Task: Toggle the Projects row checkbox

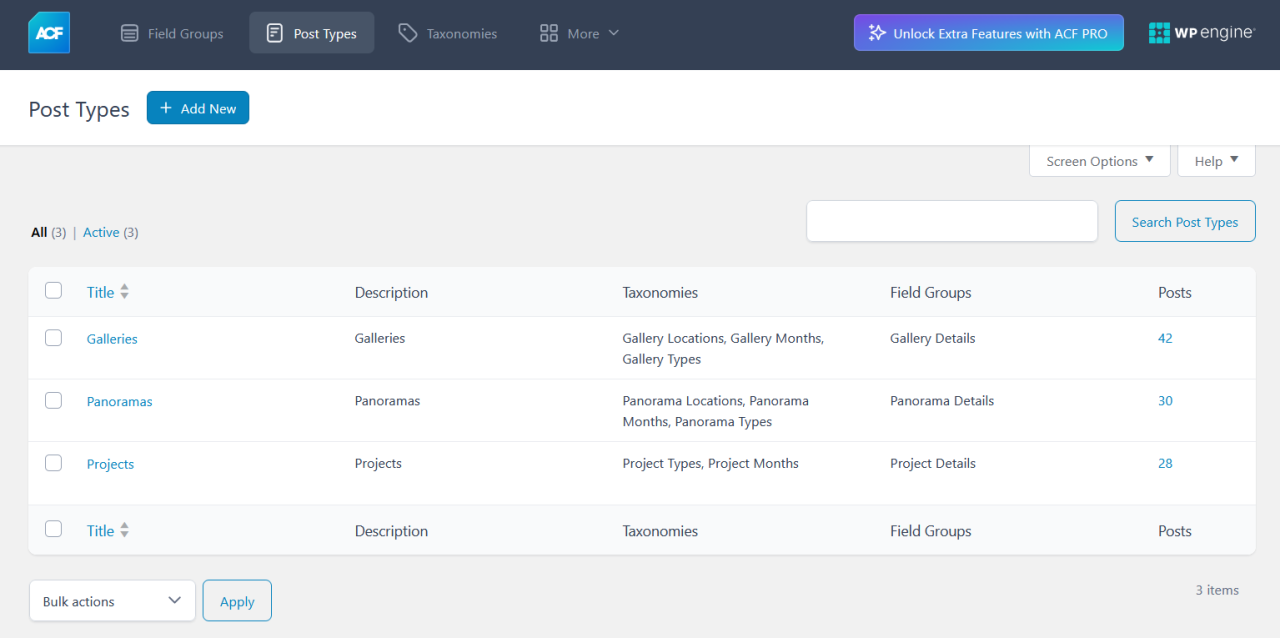Action: [54, 463]
